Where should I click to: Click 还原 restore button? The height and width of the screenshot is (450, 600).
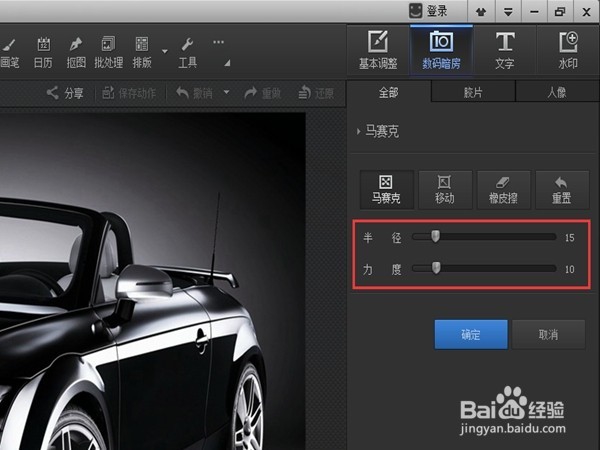(316, 93)
